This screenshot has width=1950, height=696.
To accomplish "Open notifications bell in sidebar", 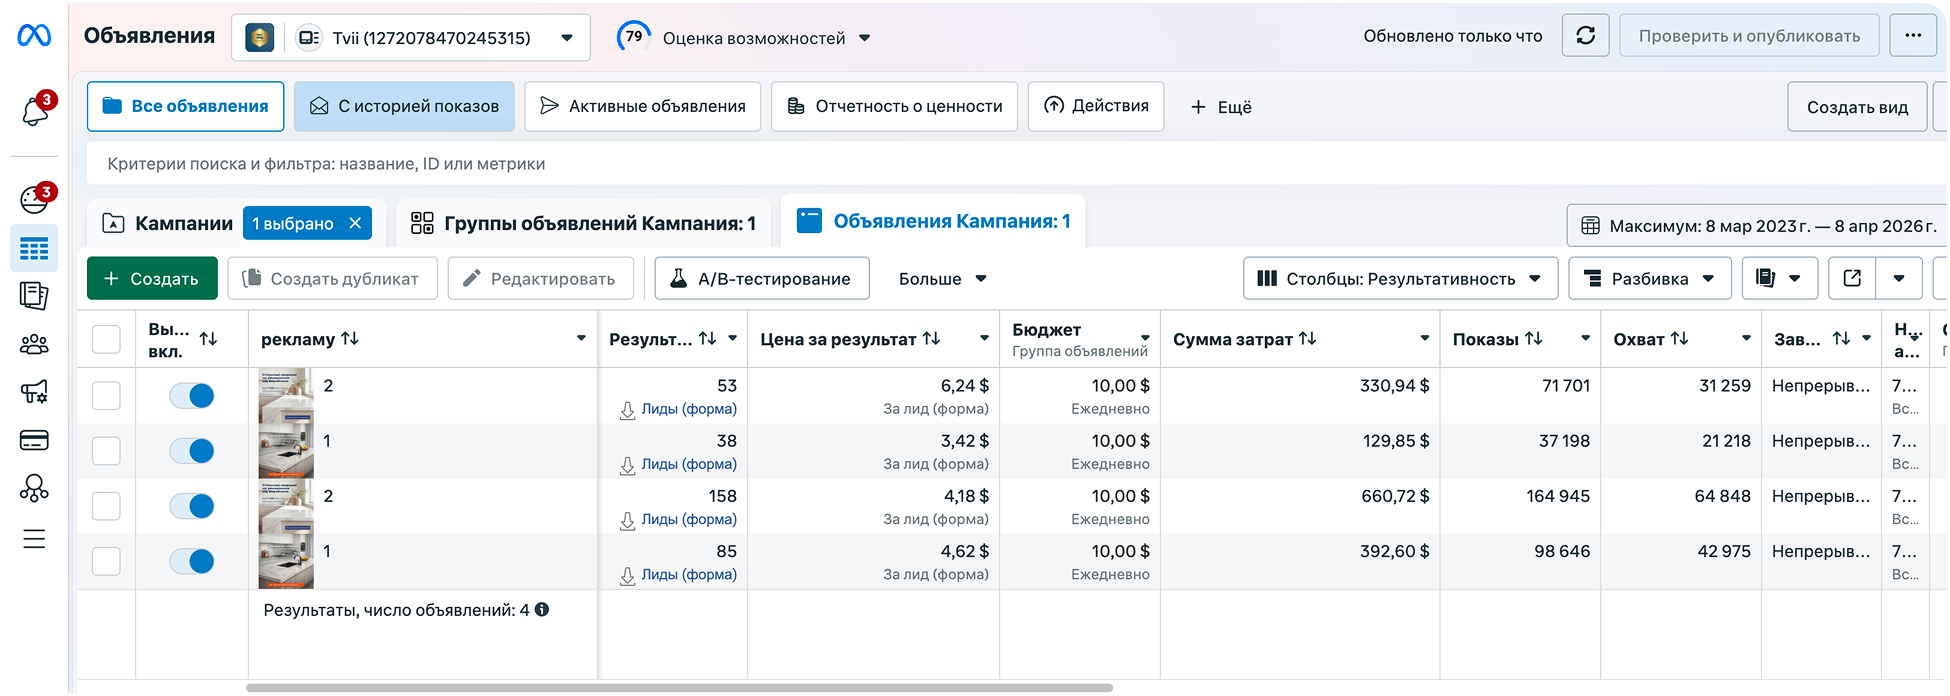I will click(x=35, y=110).
